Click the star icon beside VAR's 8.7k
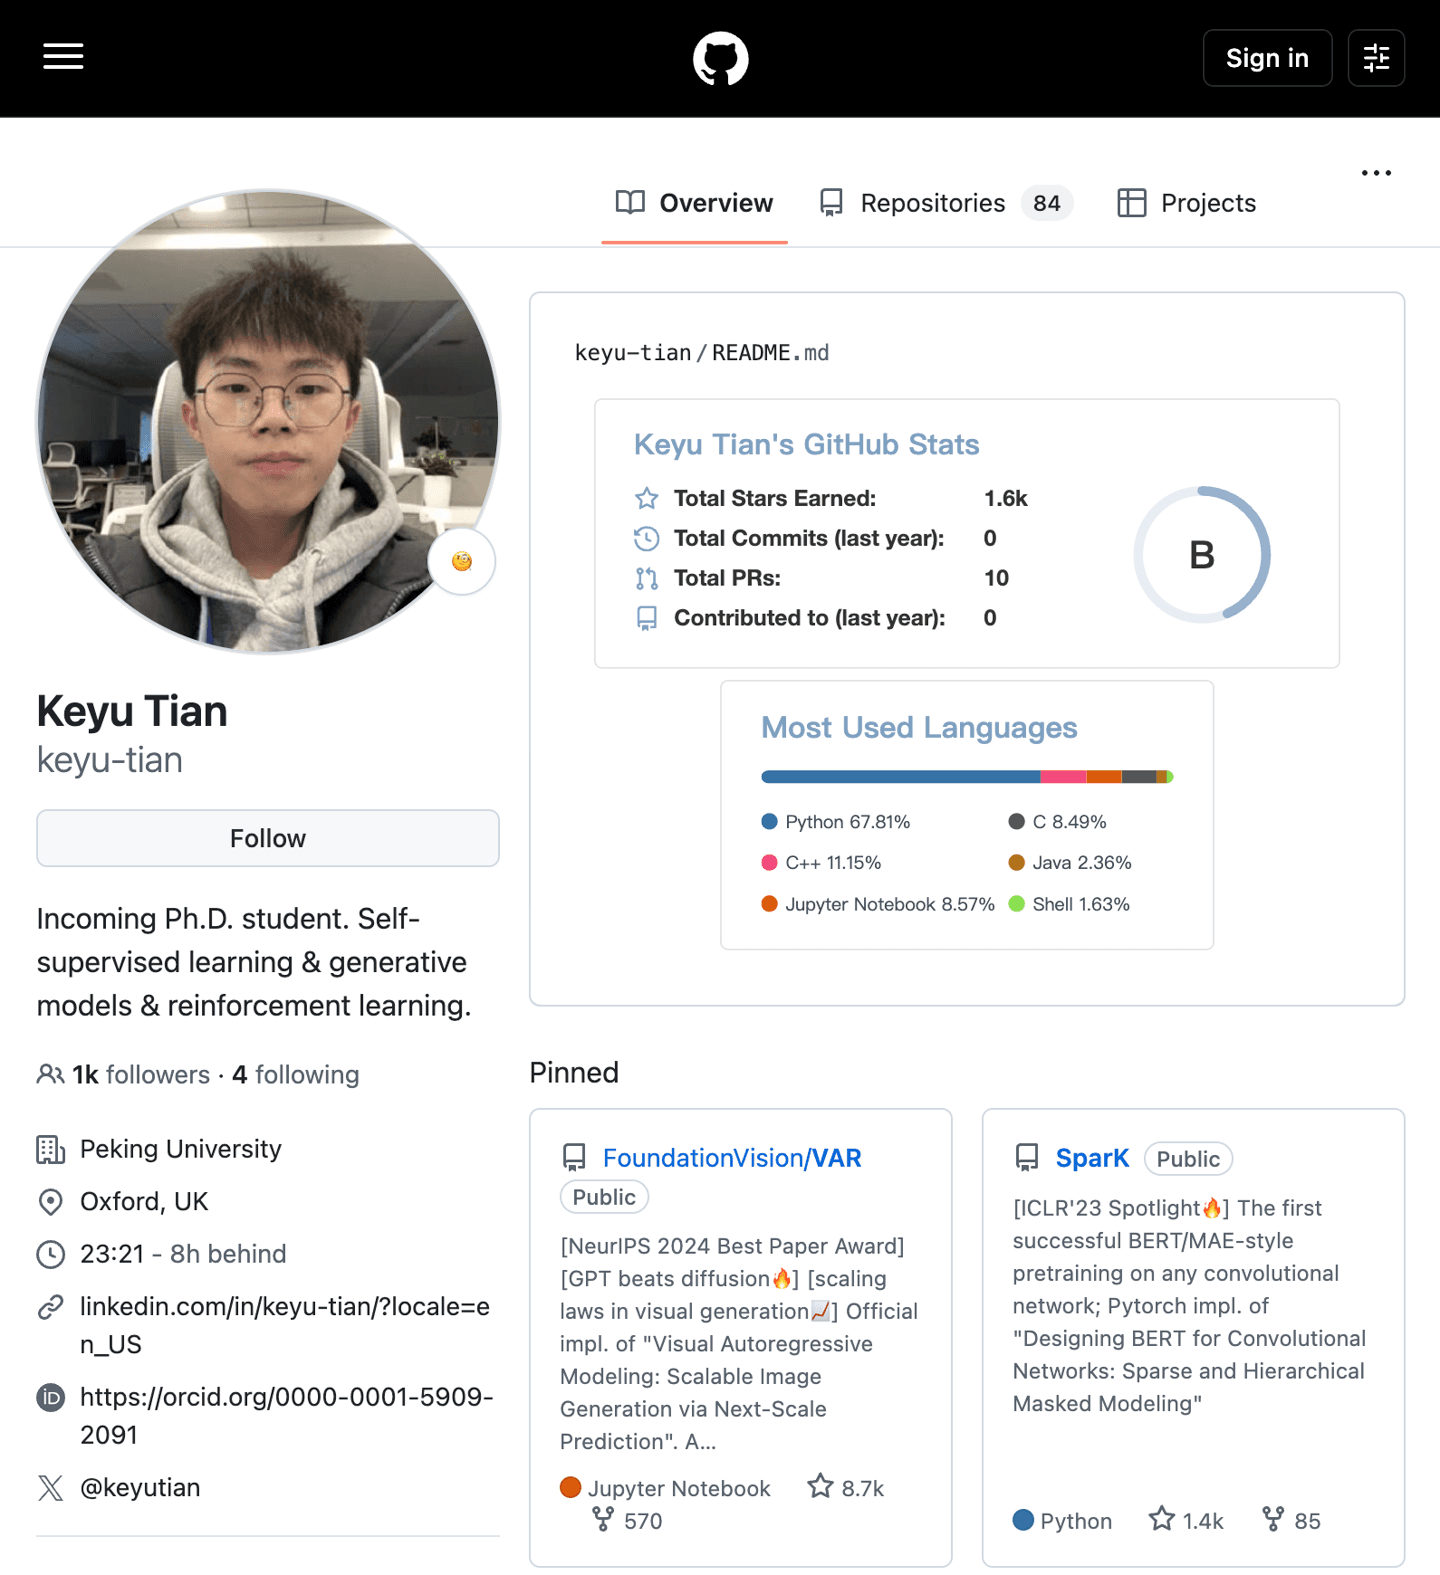Image resolution: width=1440 pixels, height=1575 pixels. click(x=820, y=1486)
